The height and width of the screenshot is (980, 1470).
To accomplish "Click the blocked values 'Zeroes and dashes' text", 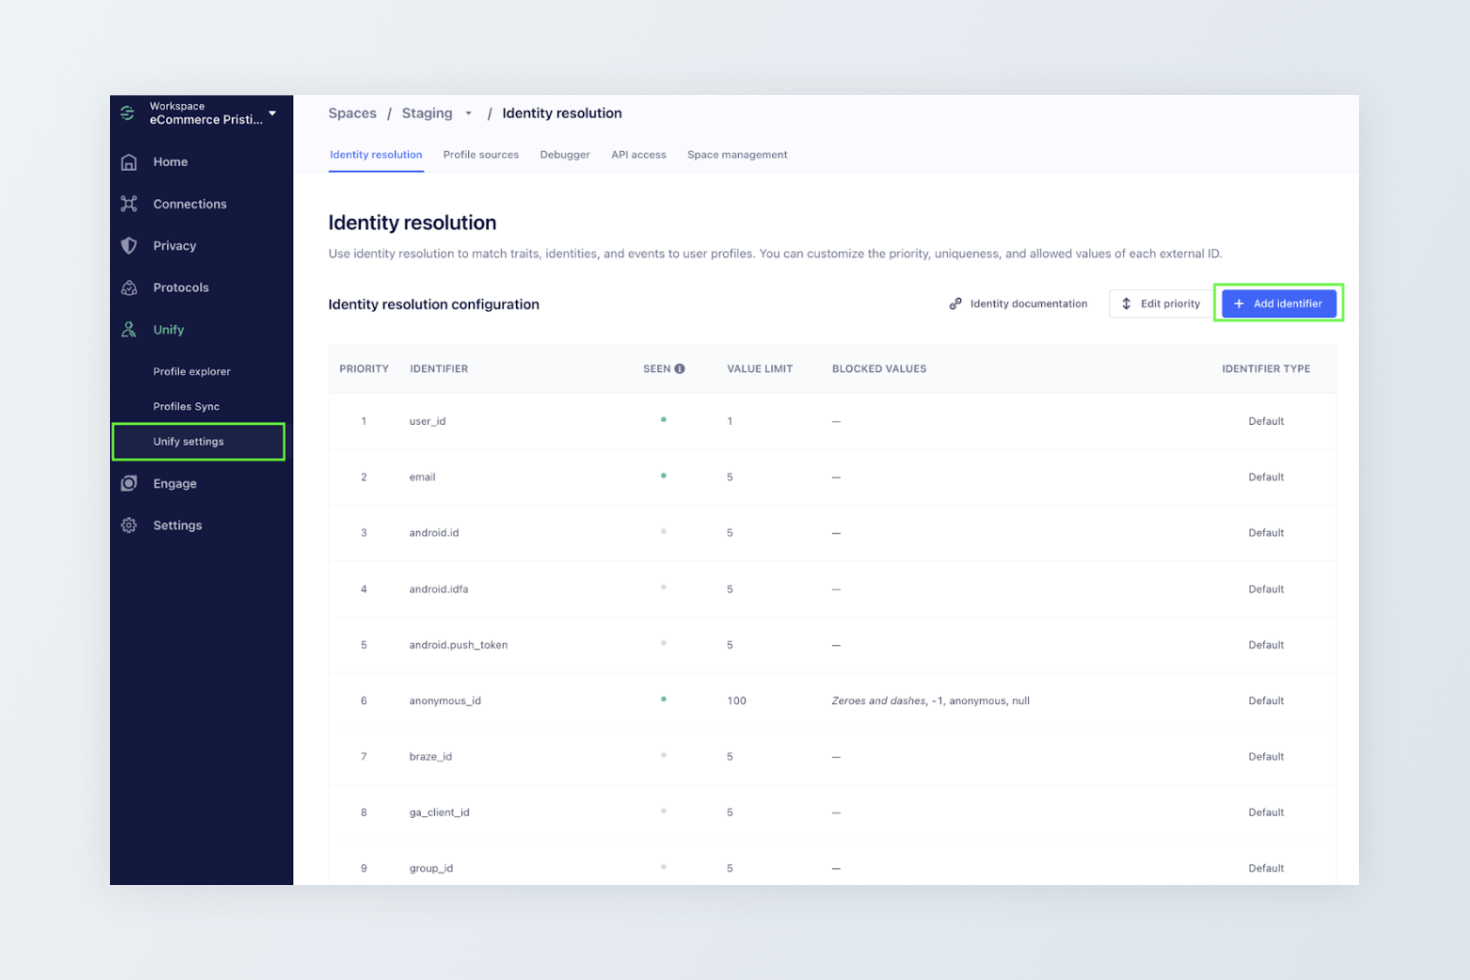I will click(879, 701).
